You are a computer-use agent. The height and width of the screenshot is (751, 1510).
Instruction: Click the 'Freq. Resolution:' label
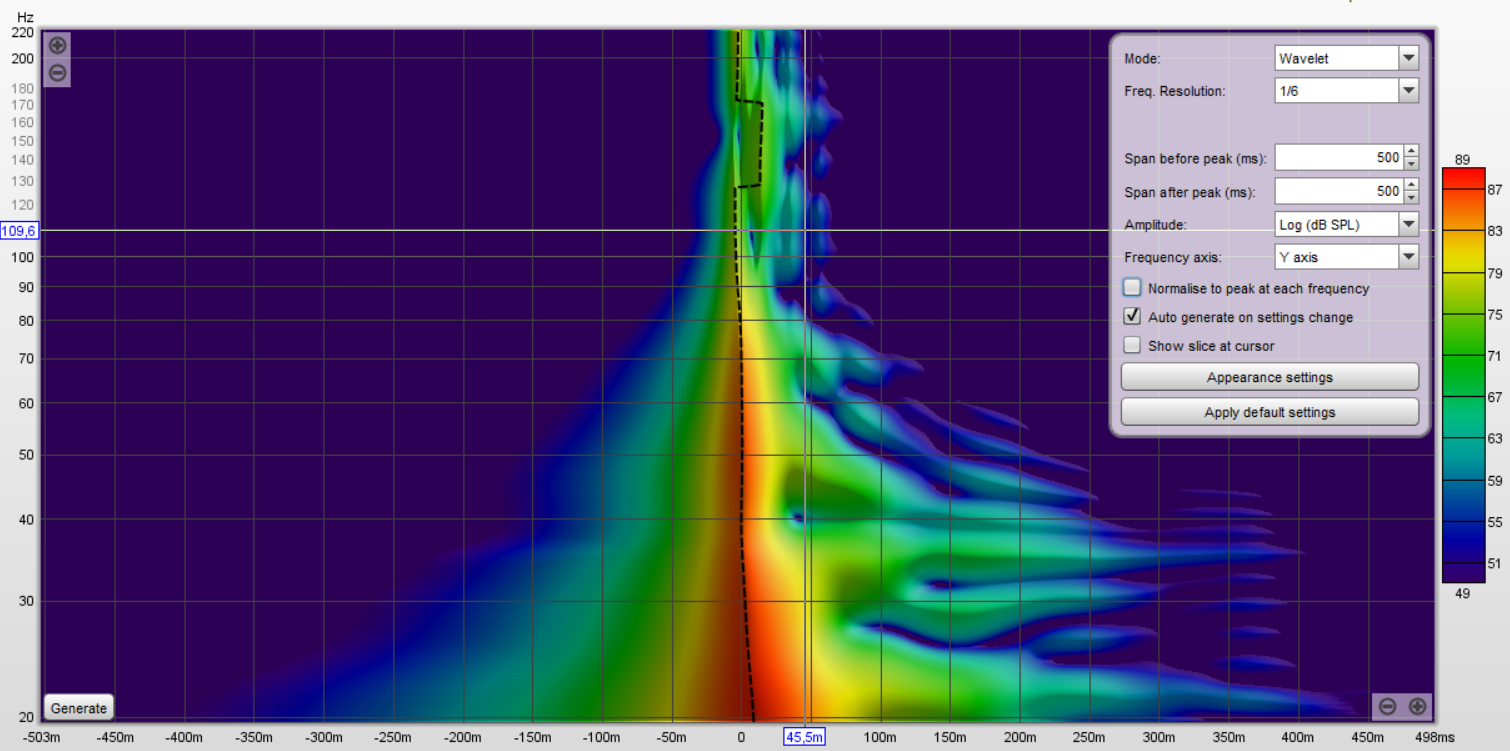tap(1174, 92)
